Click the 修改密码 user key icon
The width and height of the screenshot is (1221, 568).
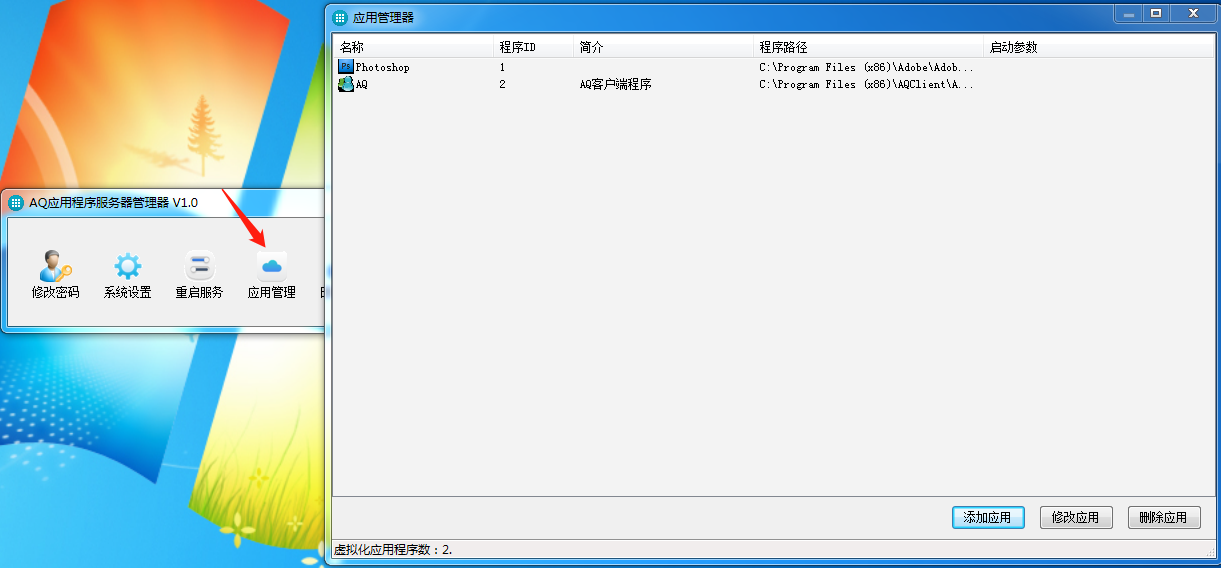(55, 266)
